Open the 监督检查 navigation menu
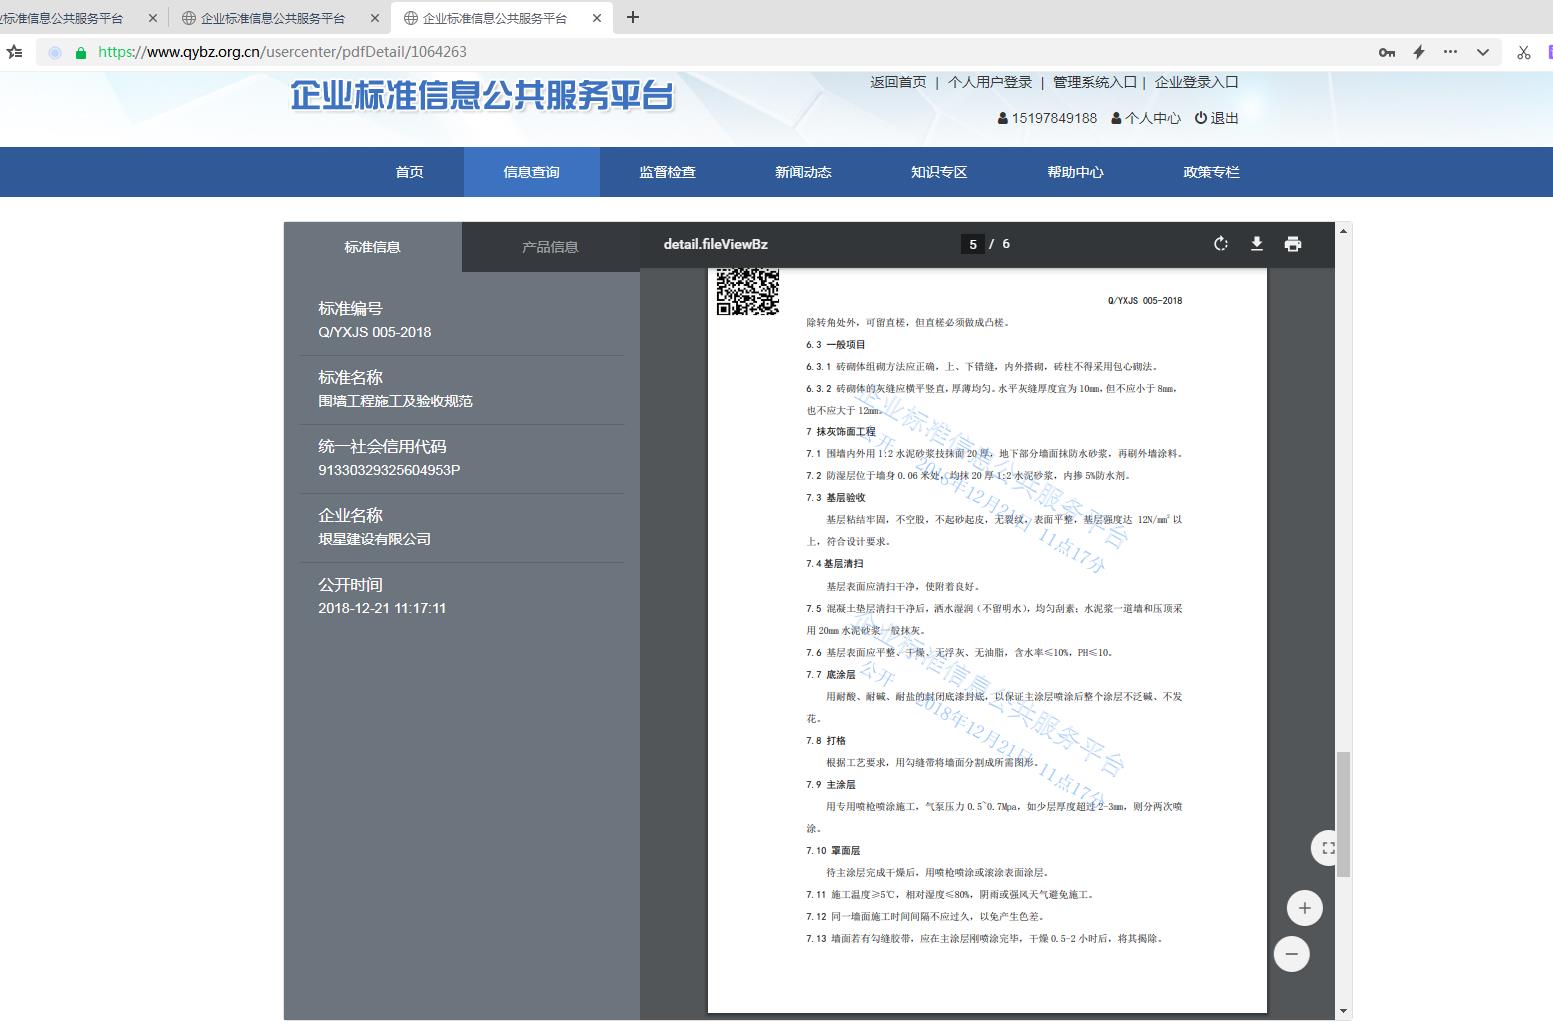1553x1026 pixels. 668,172
